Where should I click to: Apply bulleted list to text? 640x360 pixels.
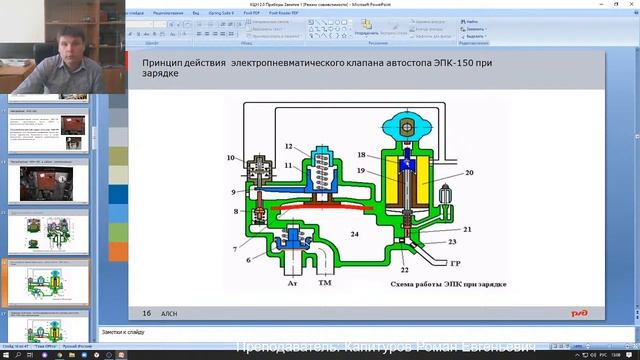pos(199,24)
